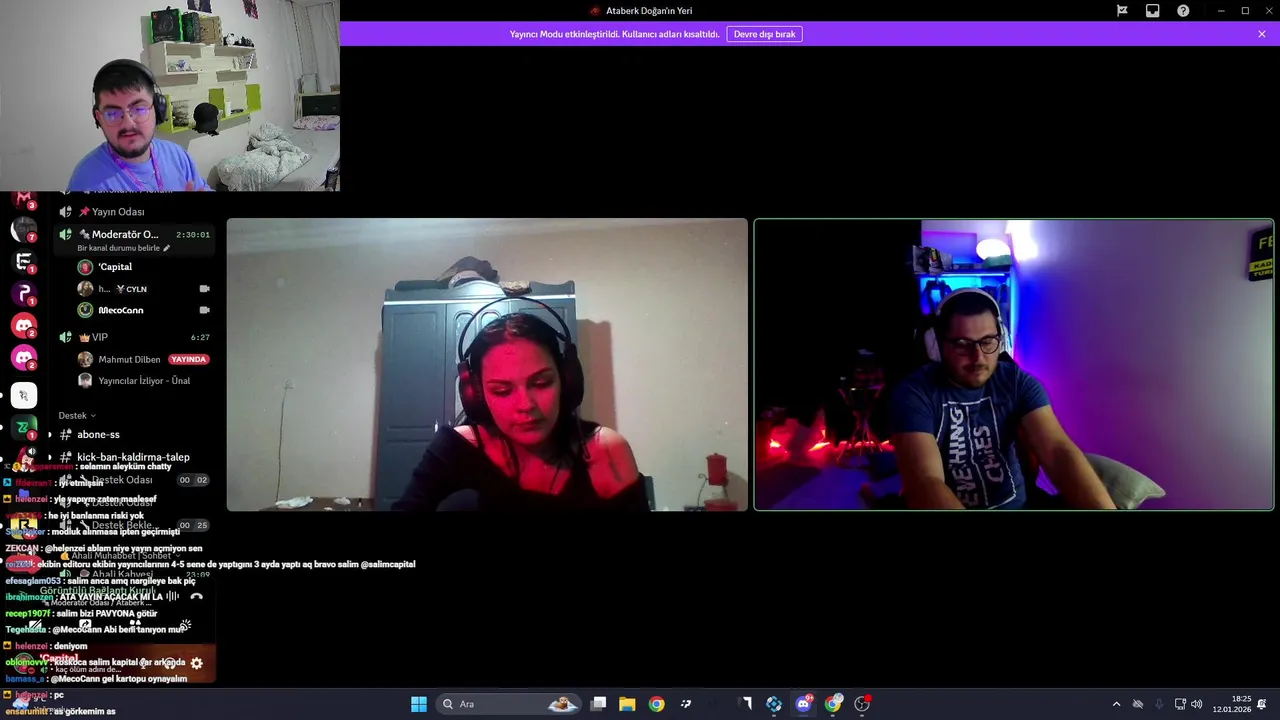Screen dimensions: 1280x720
Task: Open the purple P-logo server
Action: (24, 294)
